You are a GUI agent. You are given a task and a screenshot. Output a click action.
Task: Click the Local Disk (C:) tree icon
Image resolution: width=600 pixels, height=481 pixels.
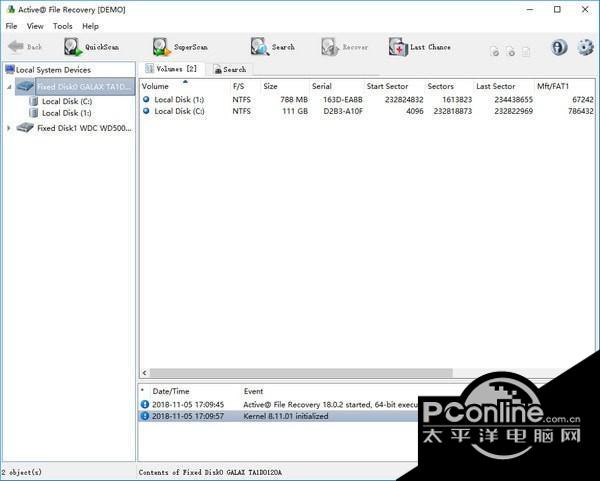tap(34, 101)
